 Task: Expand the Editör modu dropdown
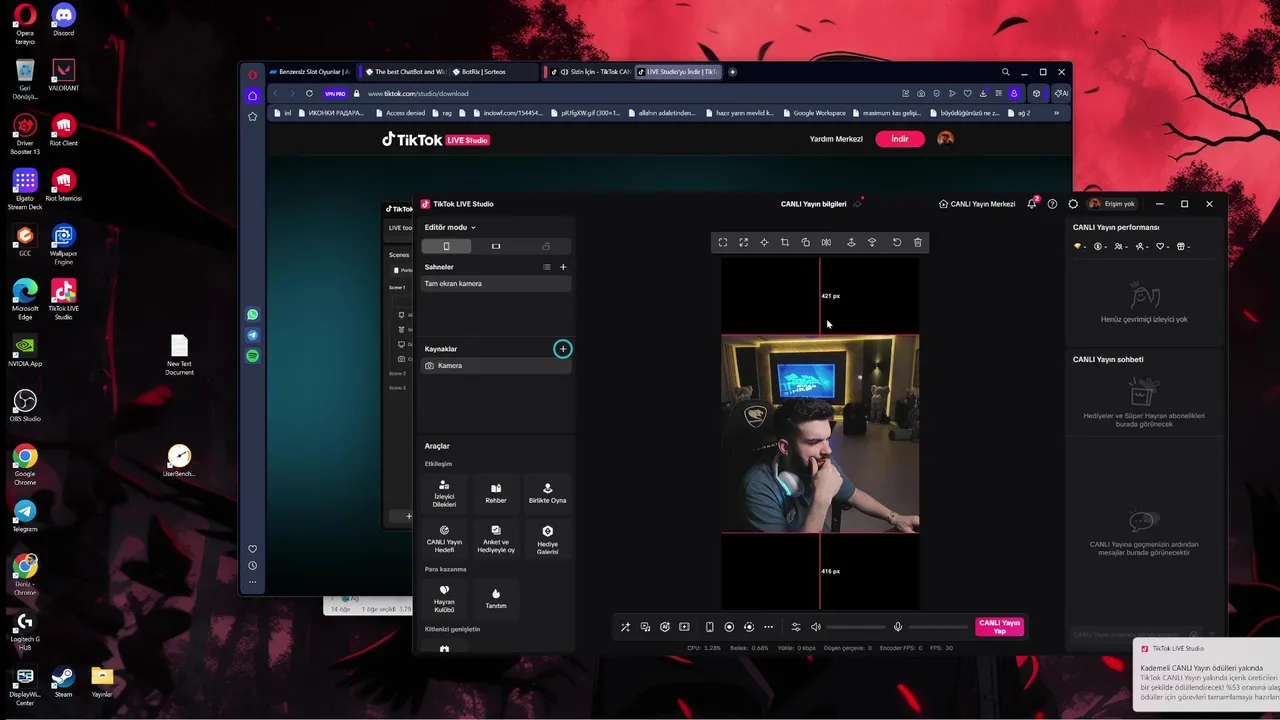coord(450,227)
